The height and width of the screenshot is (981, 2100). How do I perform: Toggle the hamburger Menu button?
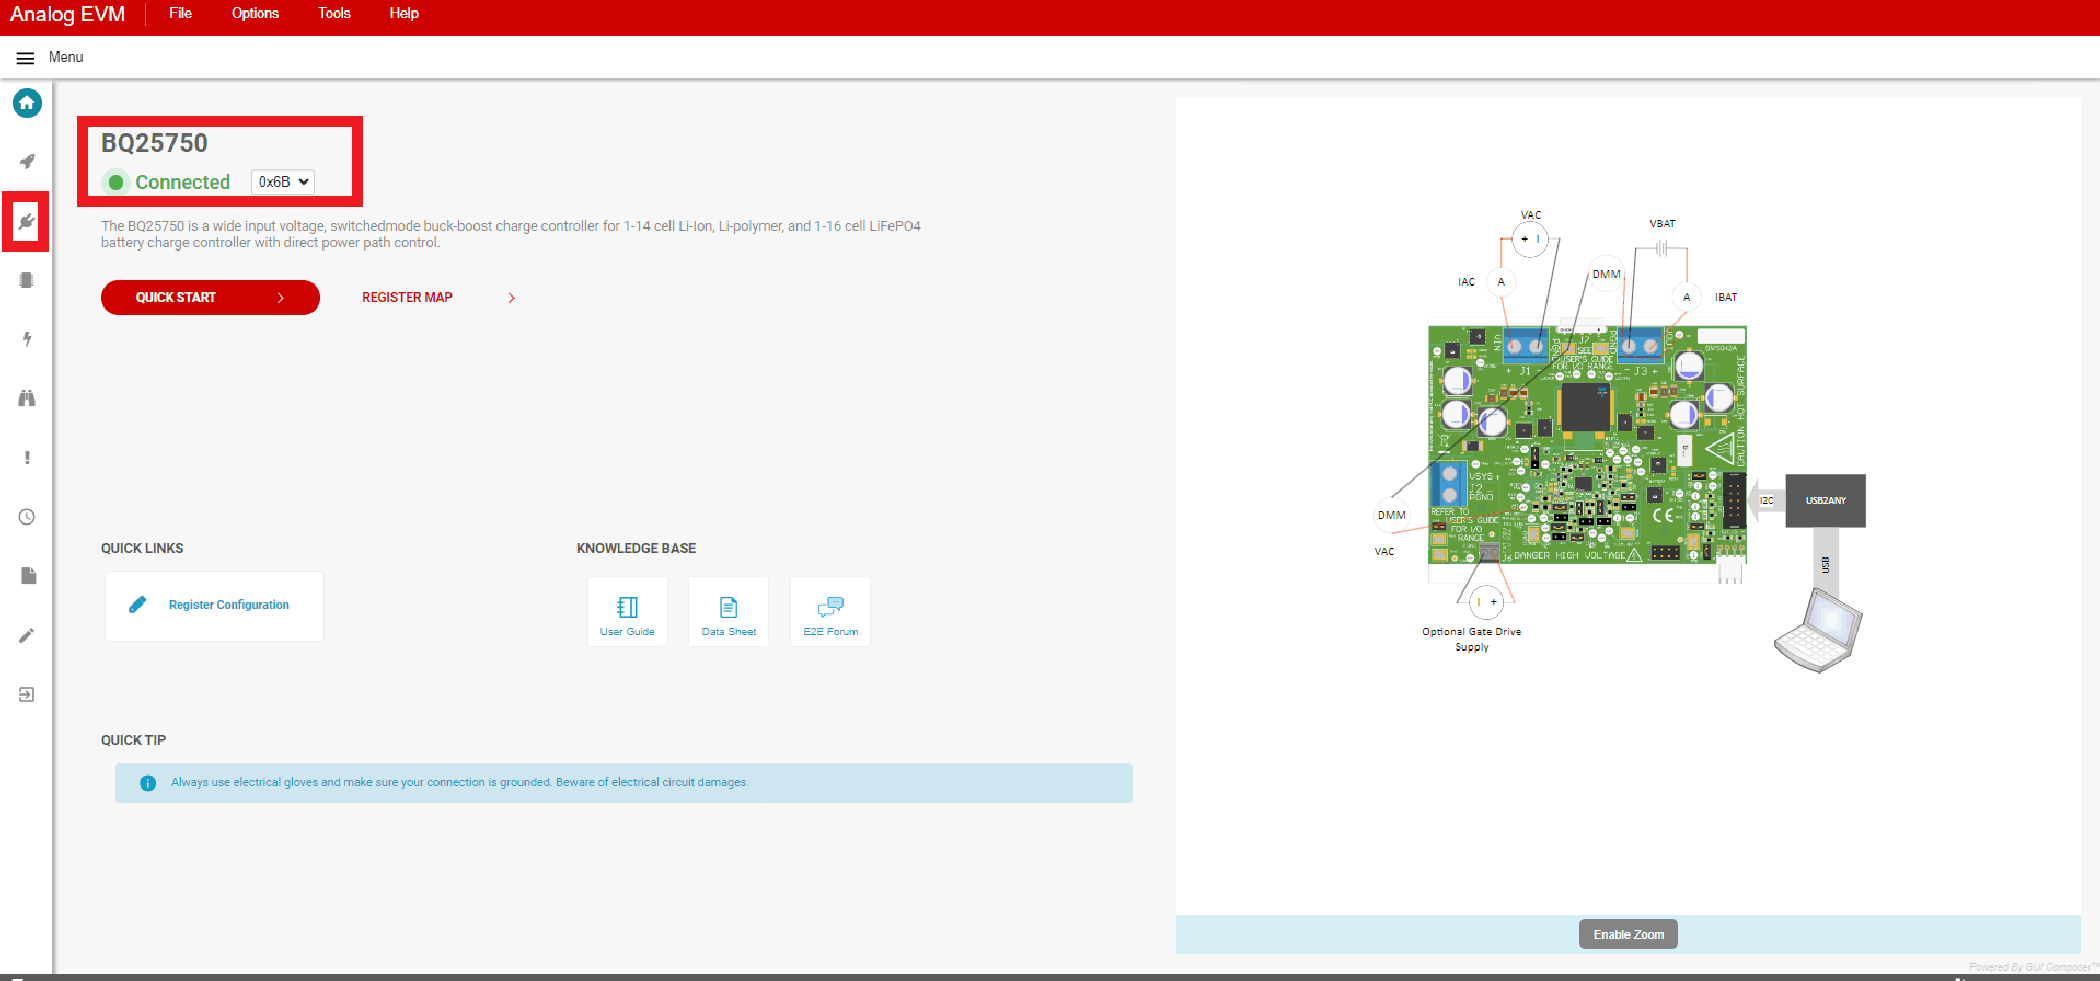click(x=26, y=58)
